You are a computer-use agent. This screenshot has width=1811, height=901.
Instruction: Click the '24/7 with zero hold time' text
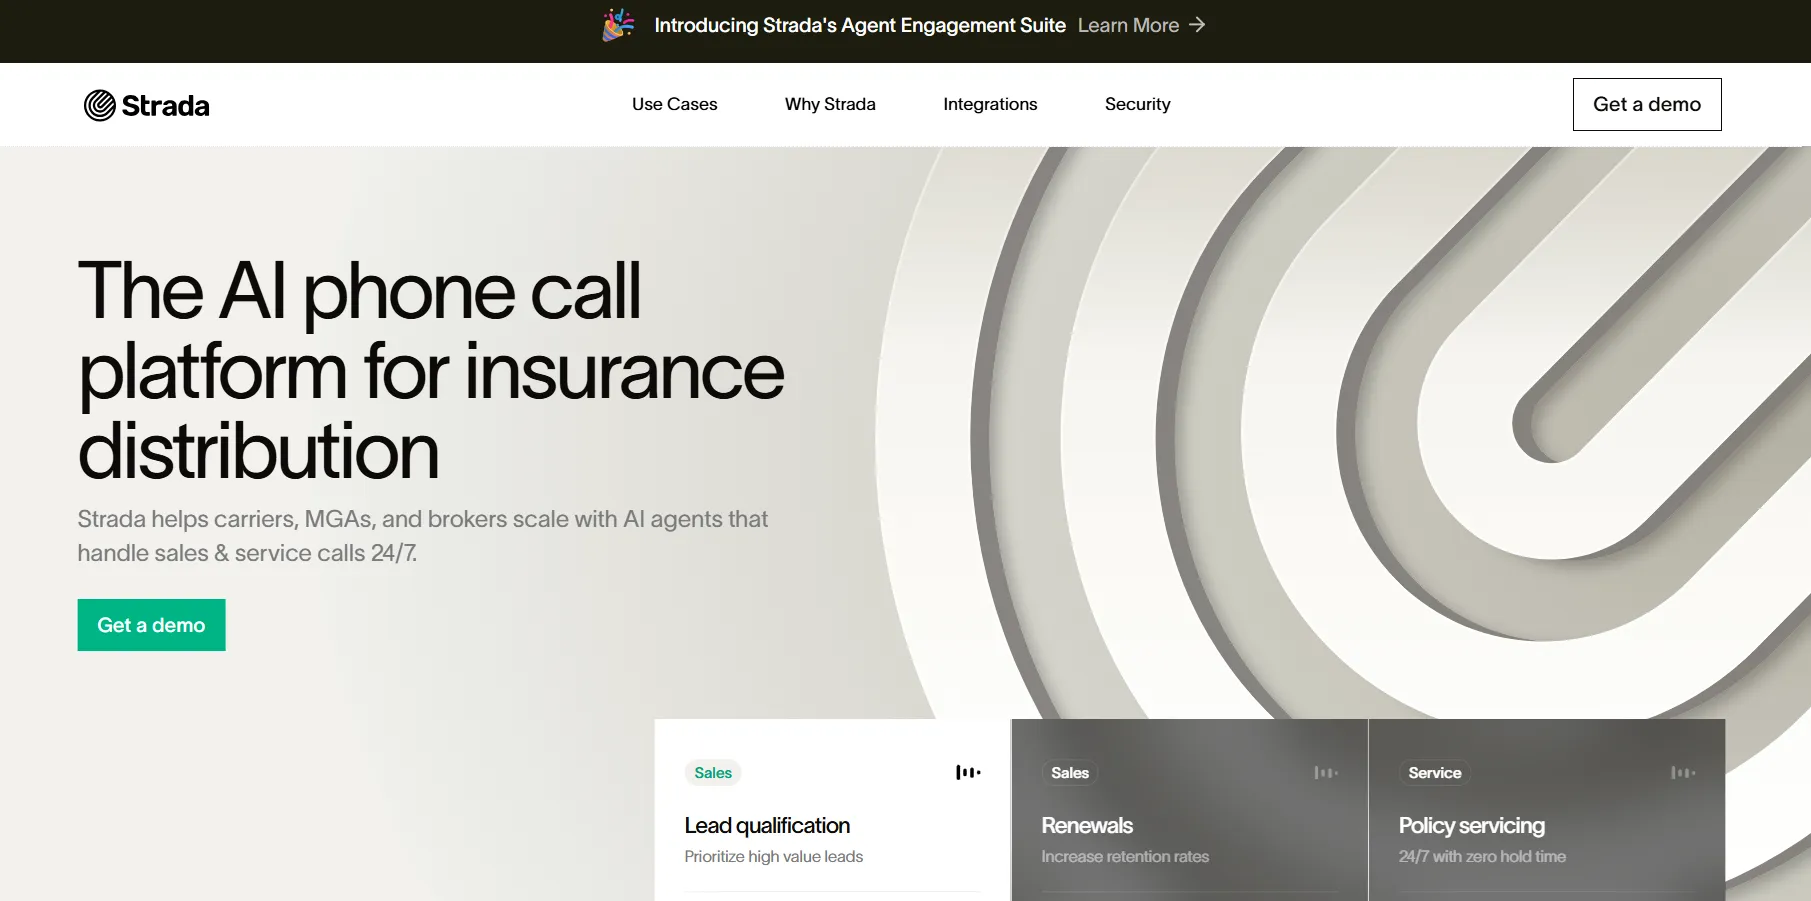(1482, 856)
